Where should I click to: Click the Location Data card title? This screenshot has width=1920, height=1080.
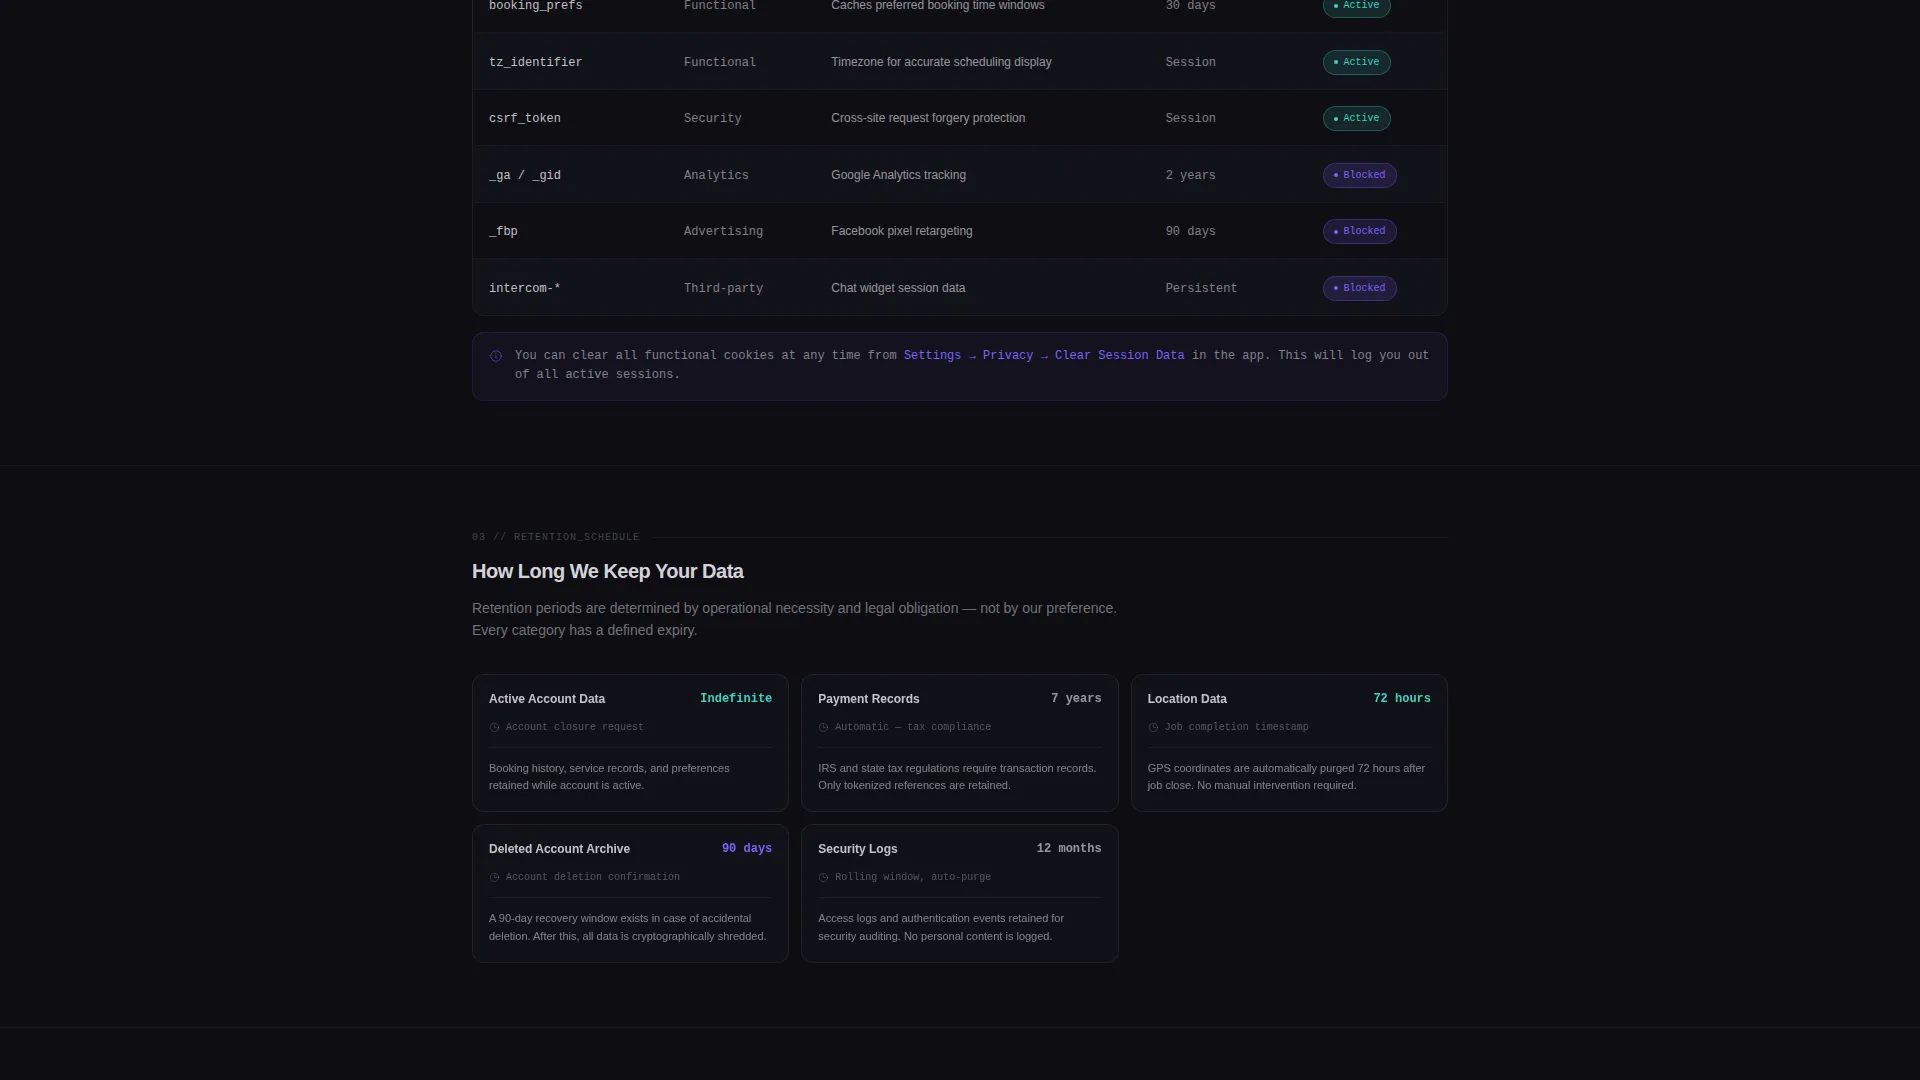pos(1186,699)
